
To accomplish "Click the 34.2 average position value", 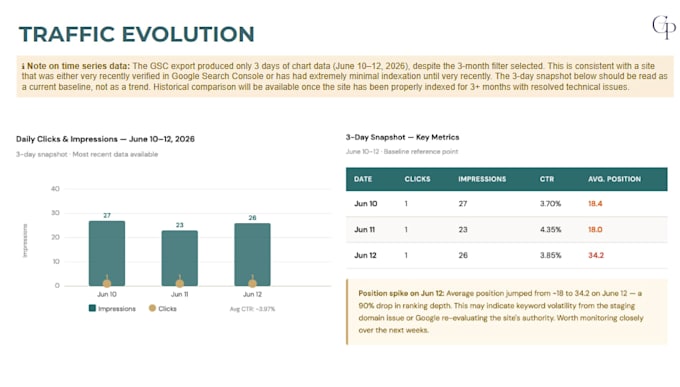I will pos(596,255).
